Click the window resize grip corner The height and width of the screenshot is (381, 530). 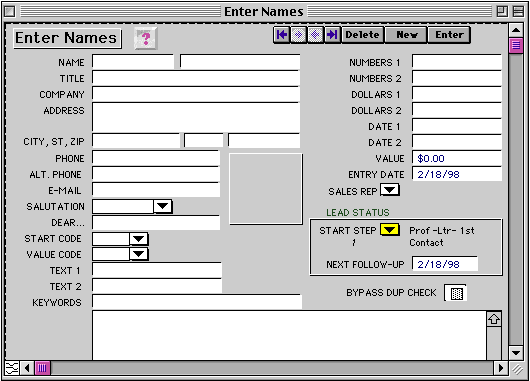(517, 369)
